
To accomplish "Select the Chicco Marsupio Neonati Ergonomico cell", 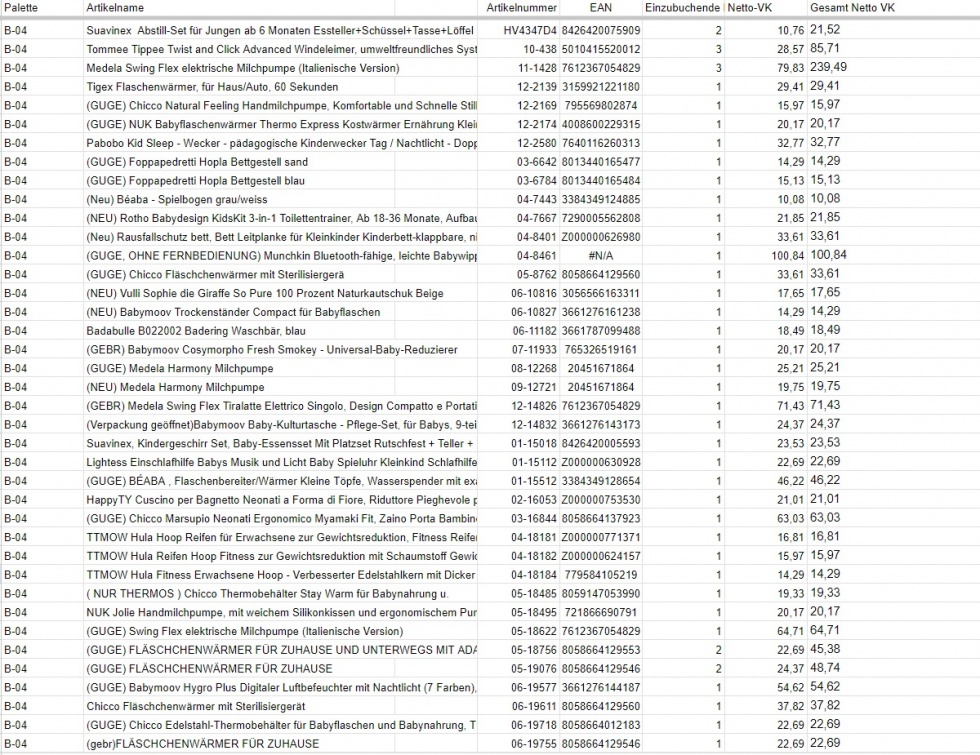I will point(281,518).
